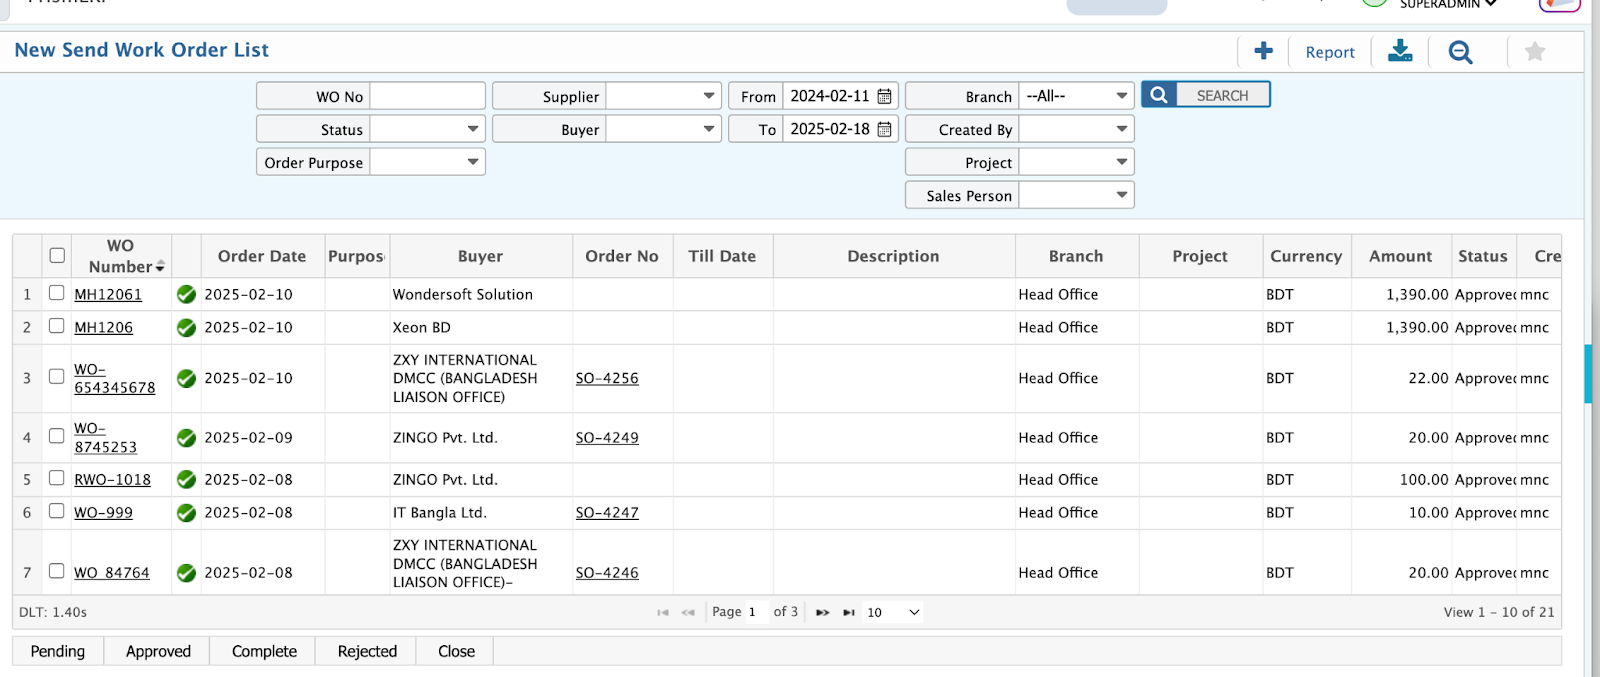The image size is (1600, 677).
Task: Go to previous page pager icon
Action: pyautogui.click(x=688, y=612)
